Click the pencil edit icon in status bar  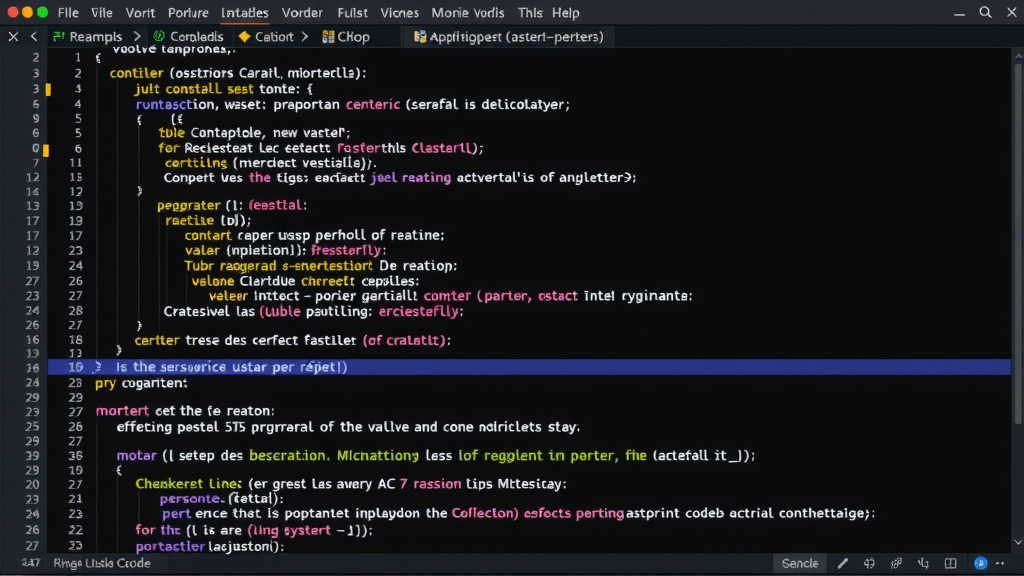843,563
